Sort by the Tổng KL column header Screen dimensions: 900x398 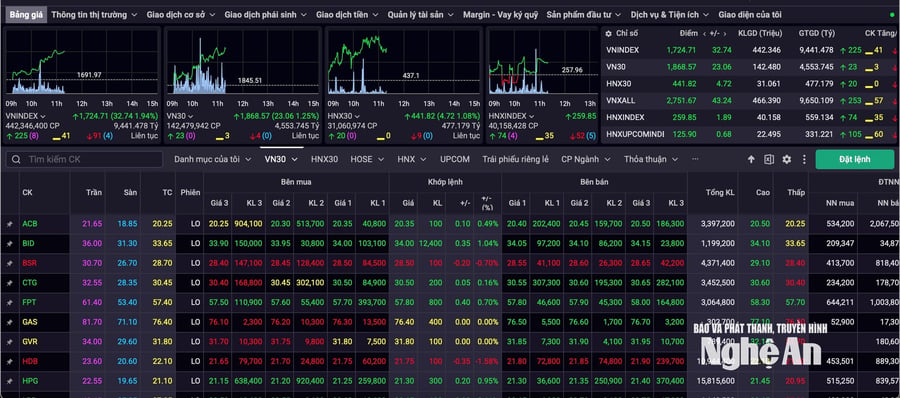(x=720, y=193)
